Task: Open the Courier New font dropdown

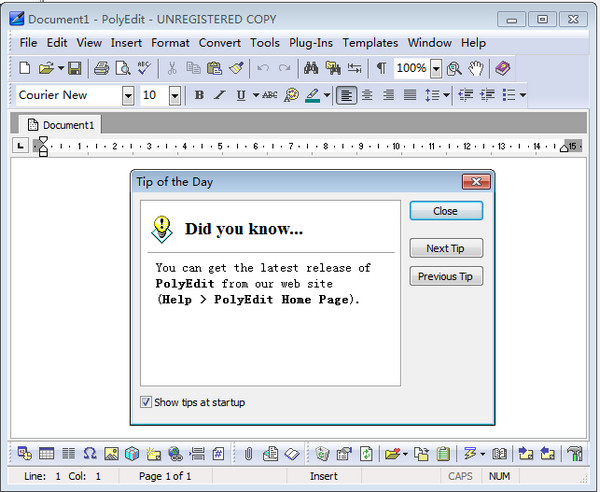Action: (x=128, y=95)
